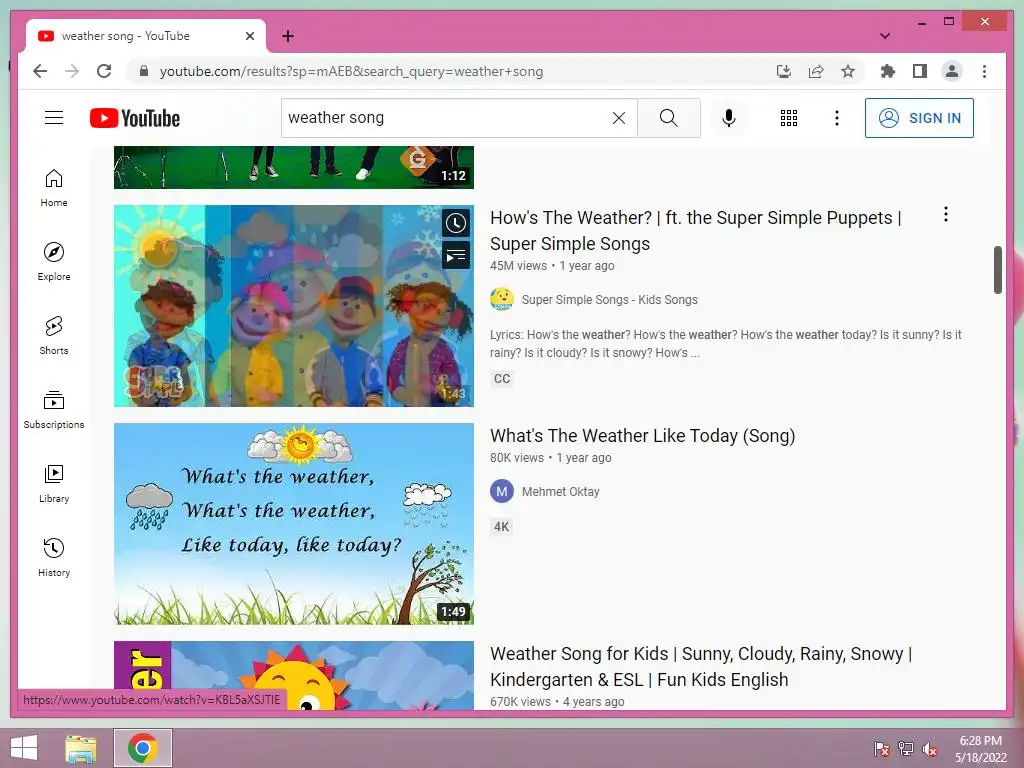The image size is (1024, 768).
Task: Open What's The Weather Like Today (Song)
Action: [x=643, y=436]
